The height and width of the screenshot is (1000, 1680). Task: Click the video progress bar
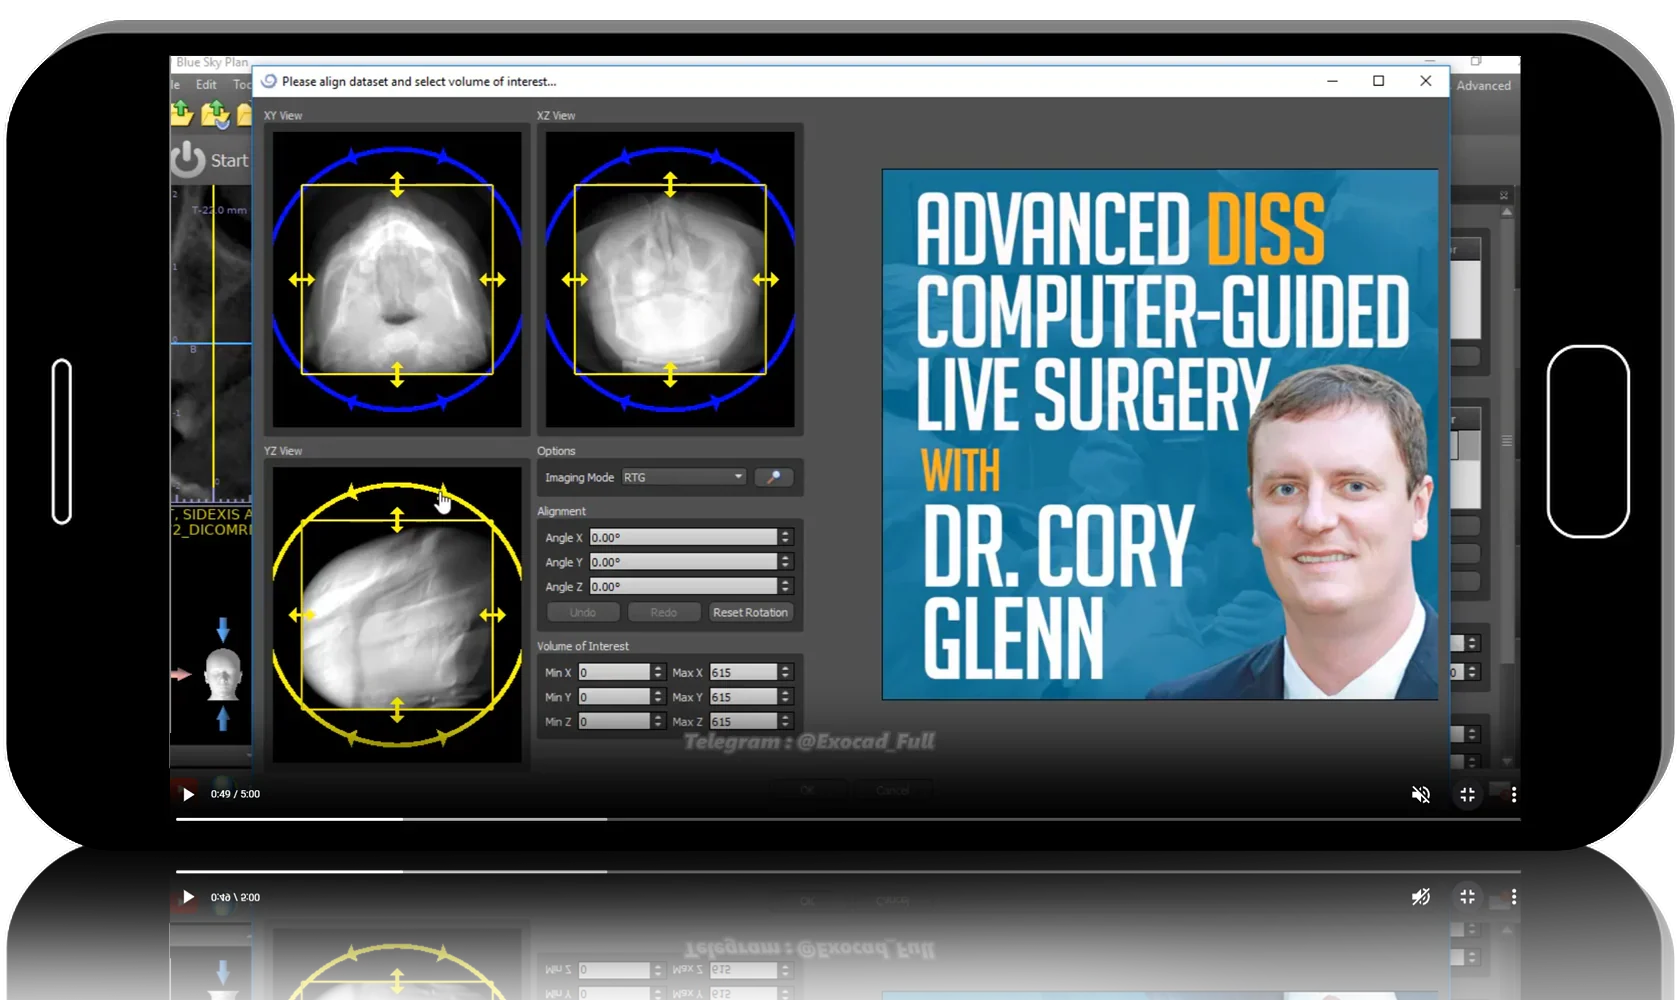pos(848,819)
